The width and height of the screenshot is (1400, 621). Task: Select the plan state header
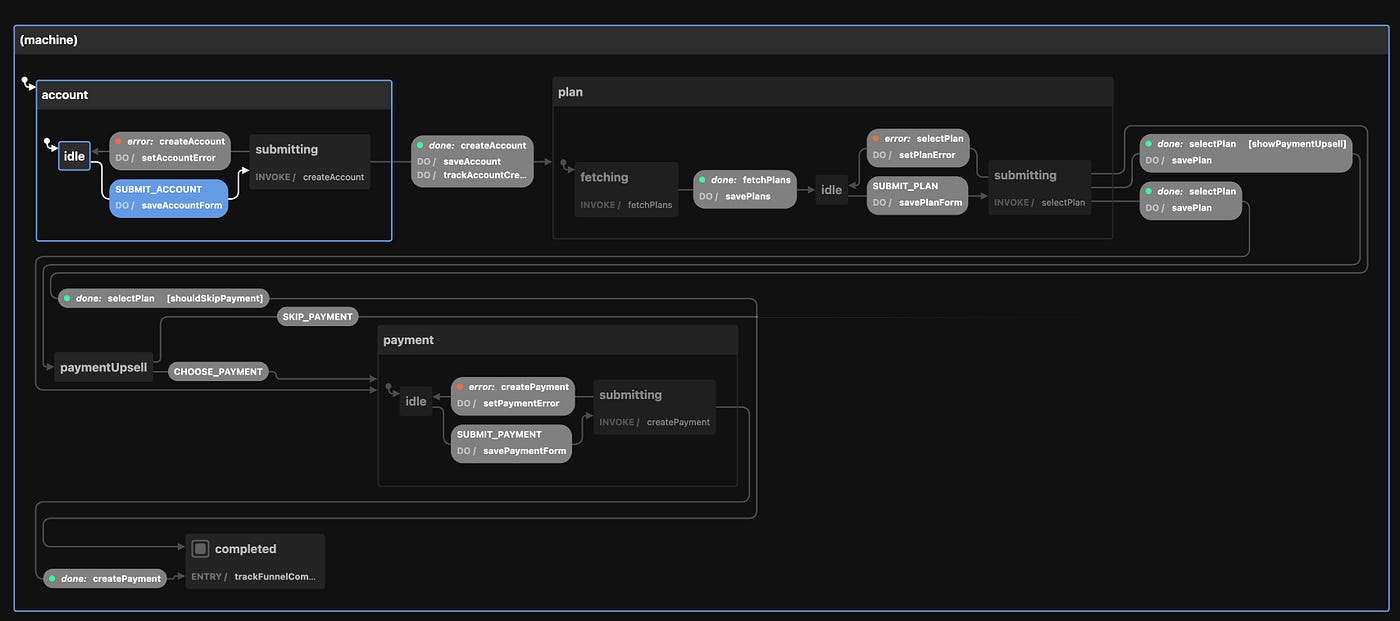[x=570, y=91]
